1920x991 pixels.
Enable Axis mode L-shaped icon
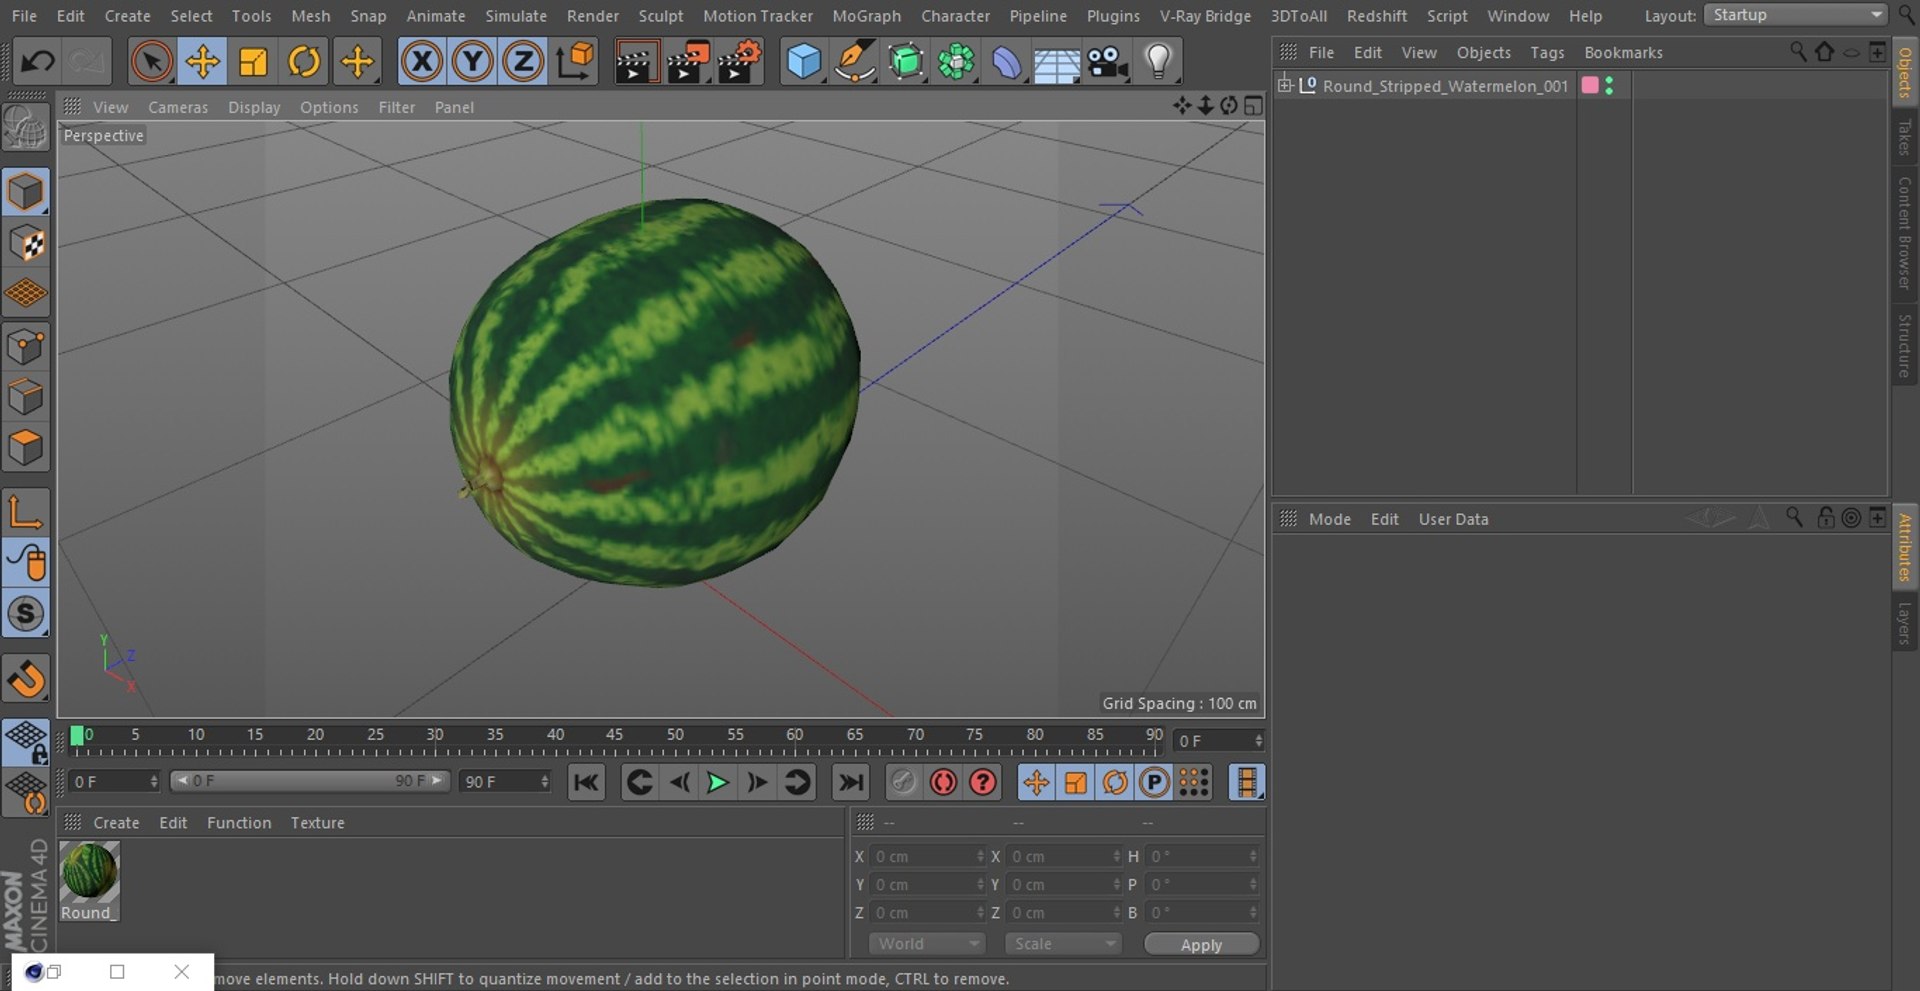coord(26,511)
